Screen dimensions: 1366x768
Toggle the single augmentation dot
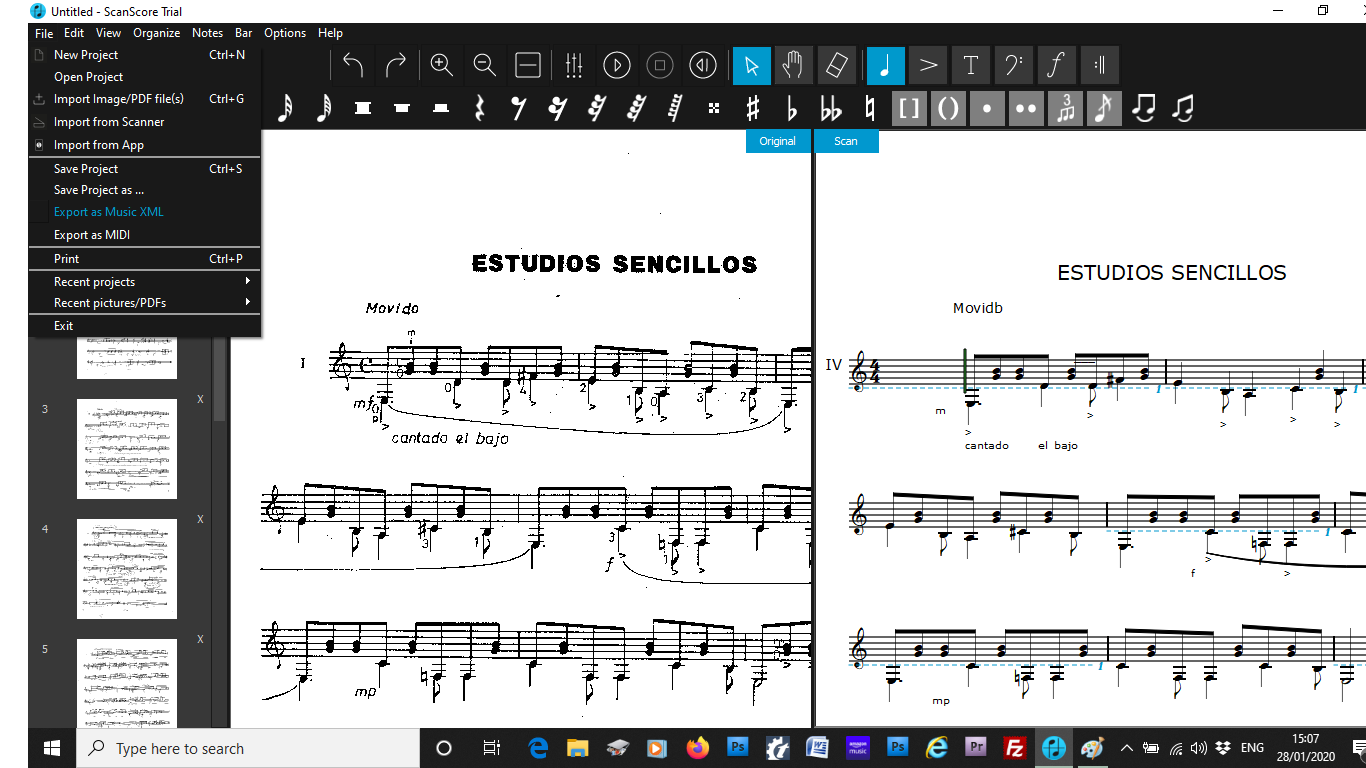coord(987,108)
